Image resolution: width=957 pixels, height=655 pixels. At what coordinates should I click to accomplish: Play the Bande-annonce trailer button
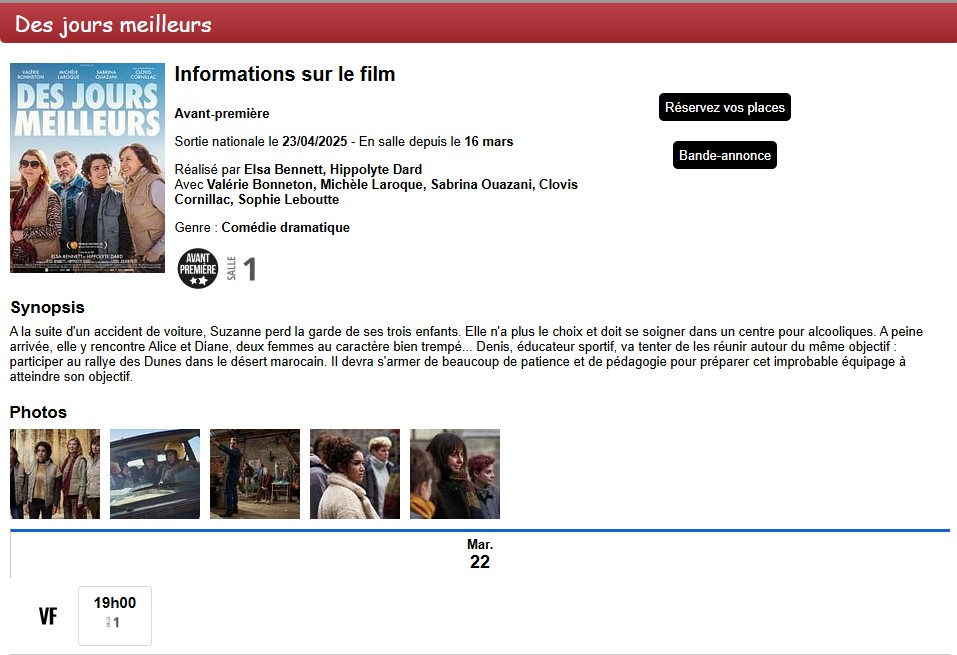724,155
